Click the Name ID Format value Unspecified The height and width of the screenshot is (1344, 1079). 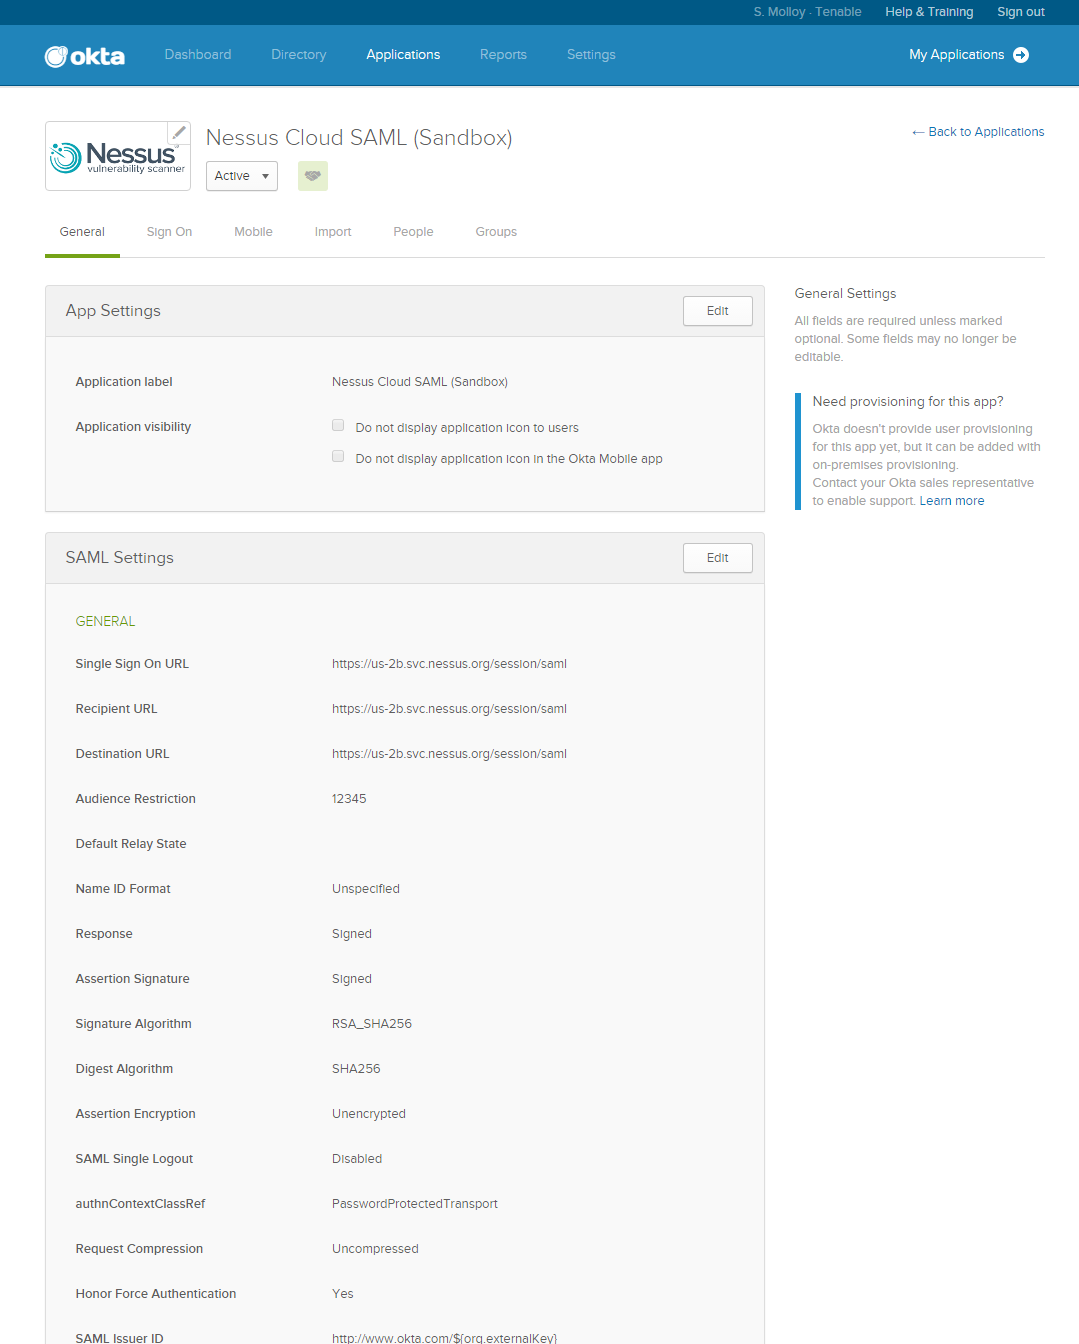(x=366, y=889)
